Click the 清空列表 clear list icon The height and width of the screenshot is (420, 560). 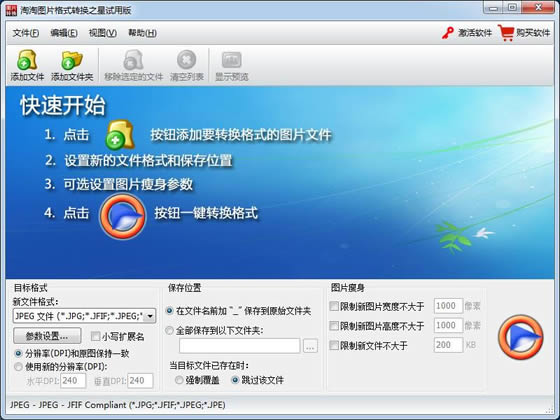coord(186,60)
